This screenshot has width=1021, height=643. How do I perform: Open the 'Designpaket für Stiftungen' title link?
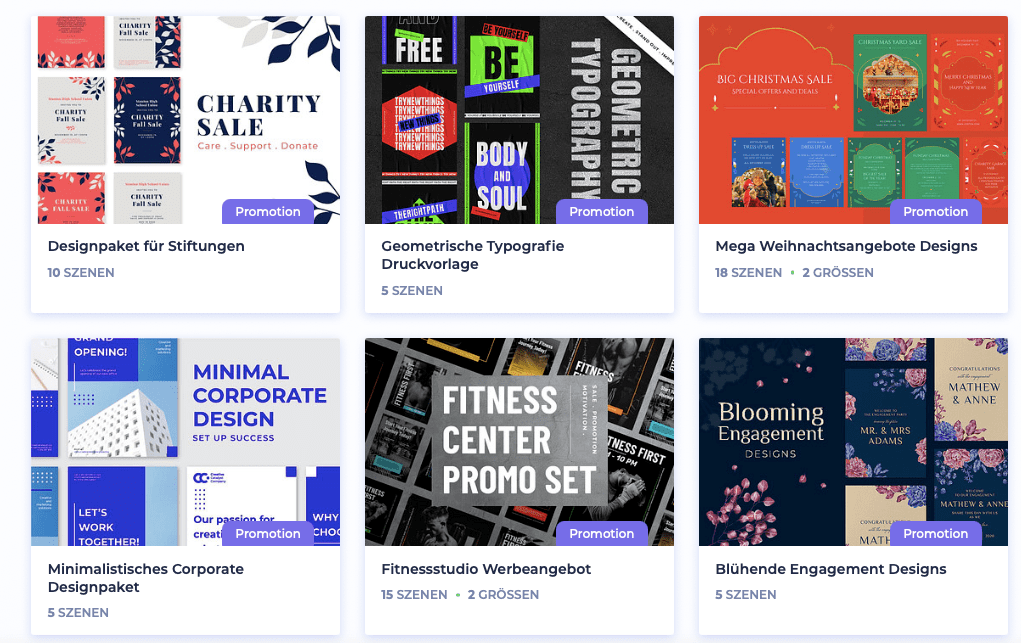[147, 246]
